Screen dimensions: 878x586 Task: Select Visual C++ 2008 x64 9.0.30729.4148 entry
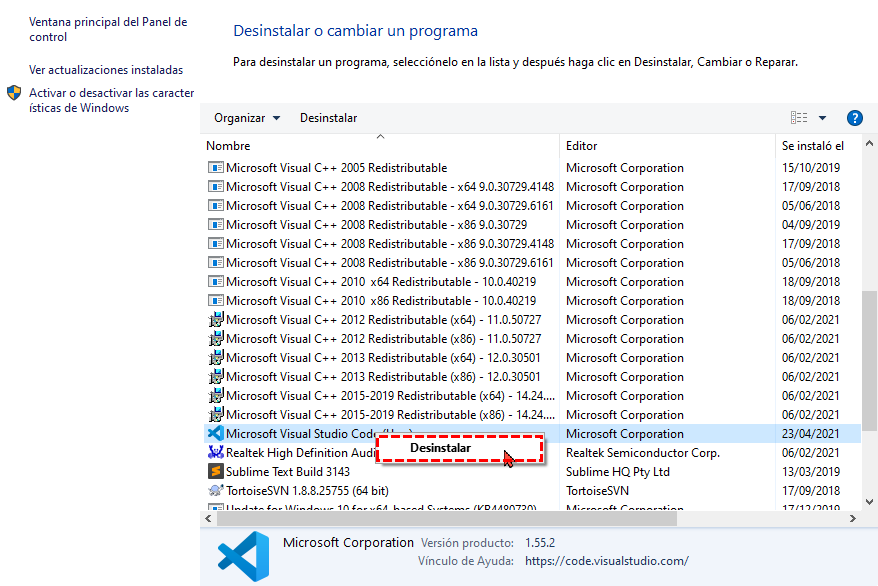(x=390, y=187)
